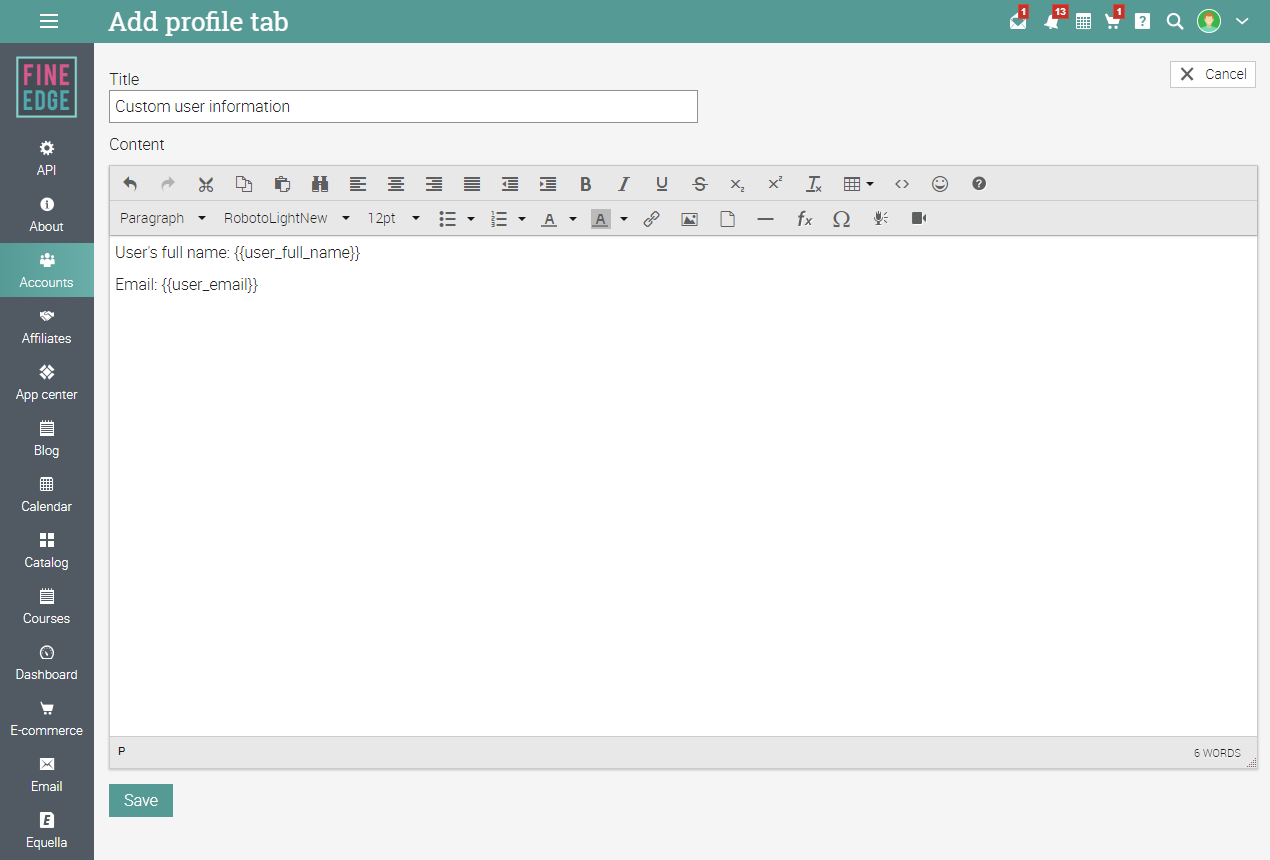Toggle underline formatting
The width and height of the screenshot is (1270, 860).
[662, 184]
